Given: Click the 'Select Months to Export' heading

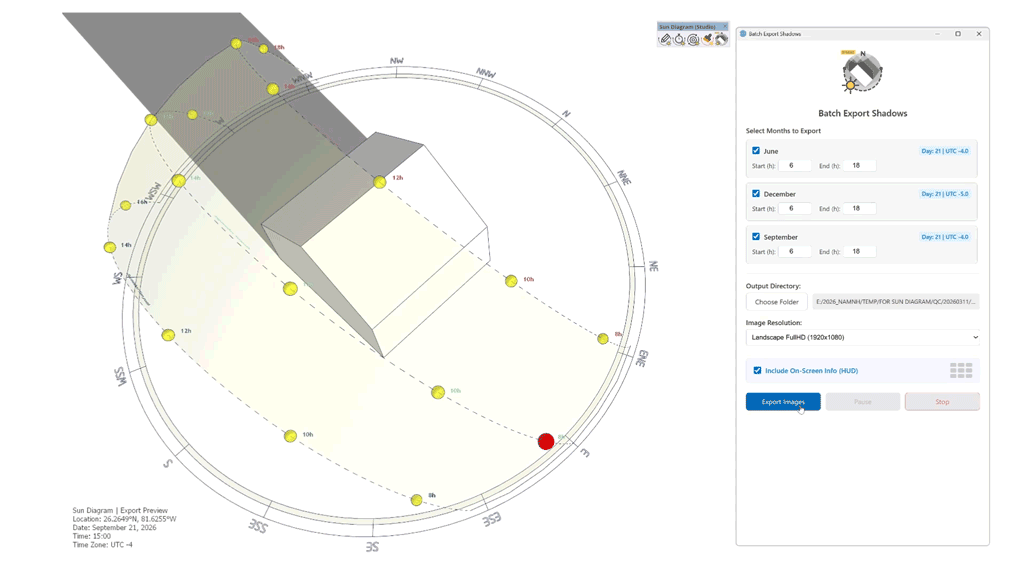Looking at the screenshot, I should pyautogui.click(x=783, y=131).
